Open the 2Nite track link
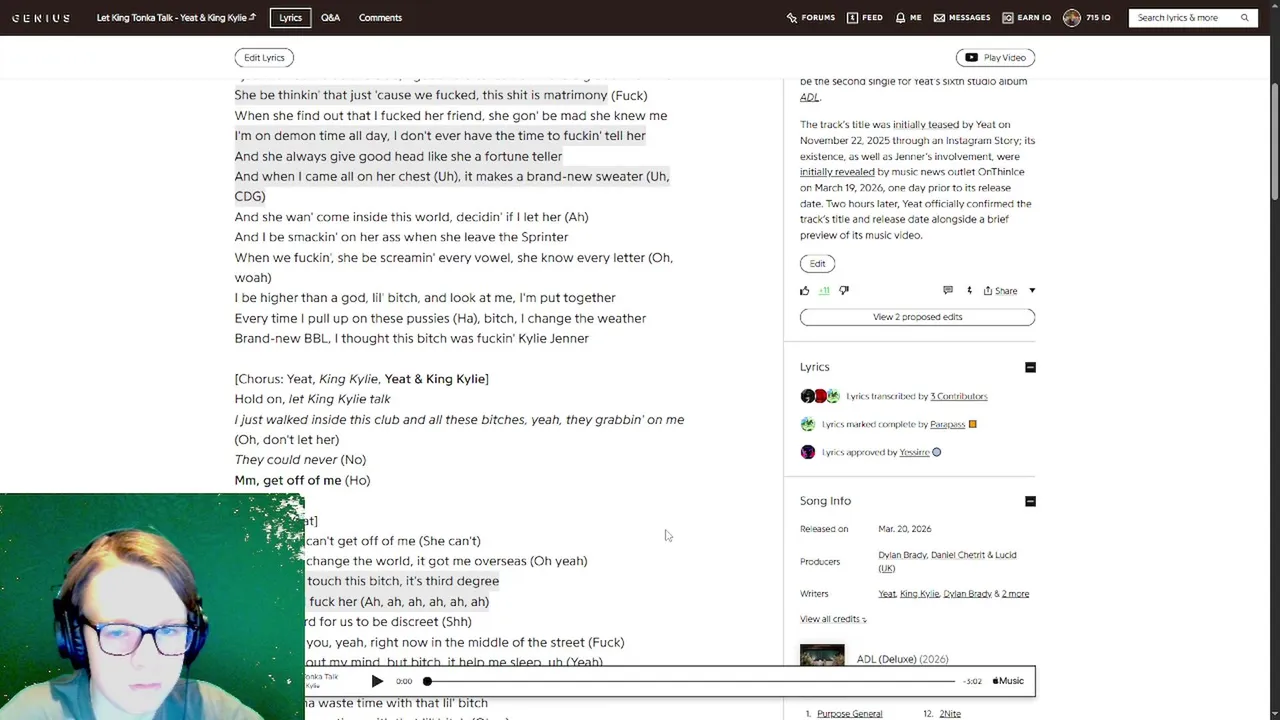Image resolution: width=1280 pixels, height=720 pixels. point(950,713)
